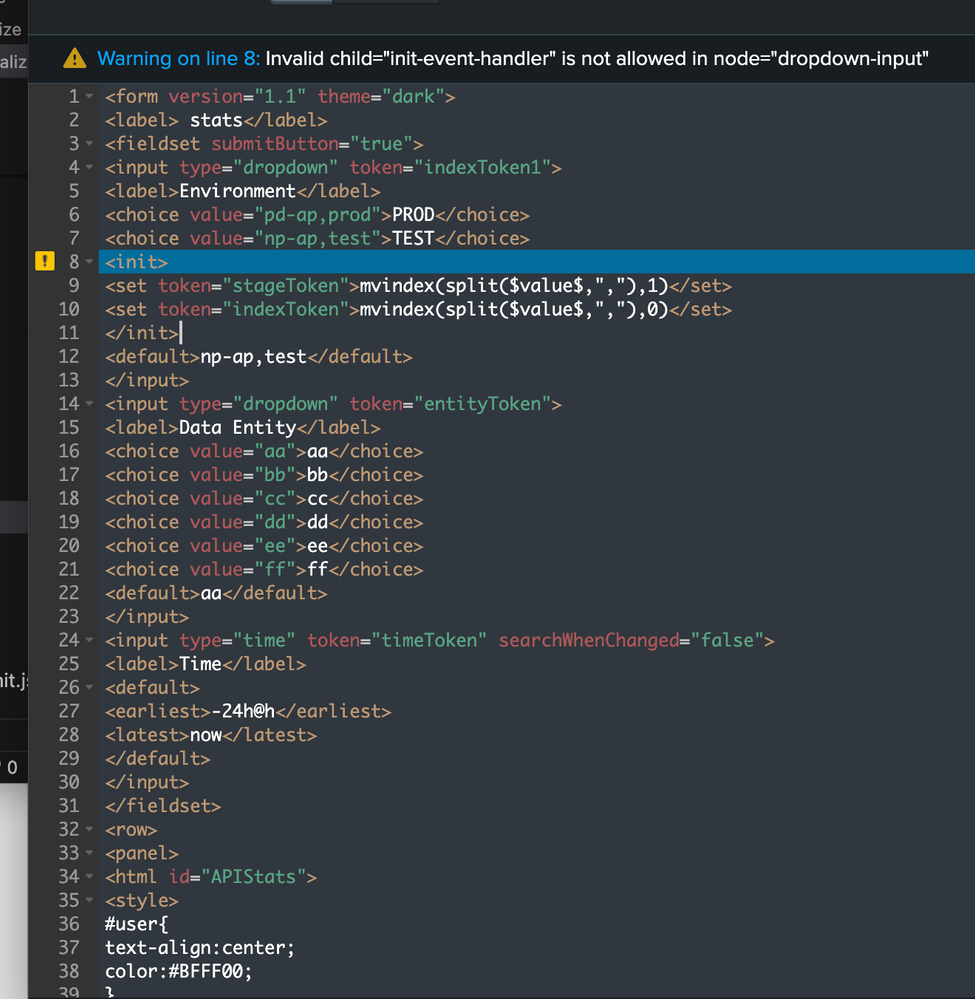
Task: Click the 'bb' choice on line 17
Action: pyautogui.click(x=317, y=475)
